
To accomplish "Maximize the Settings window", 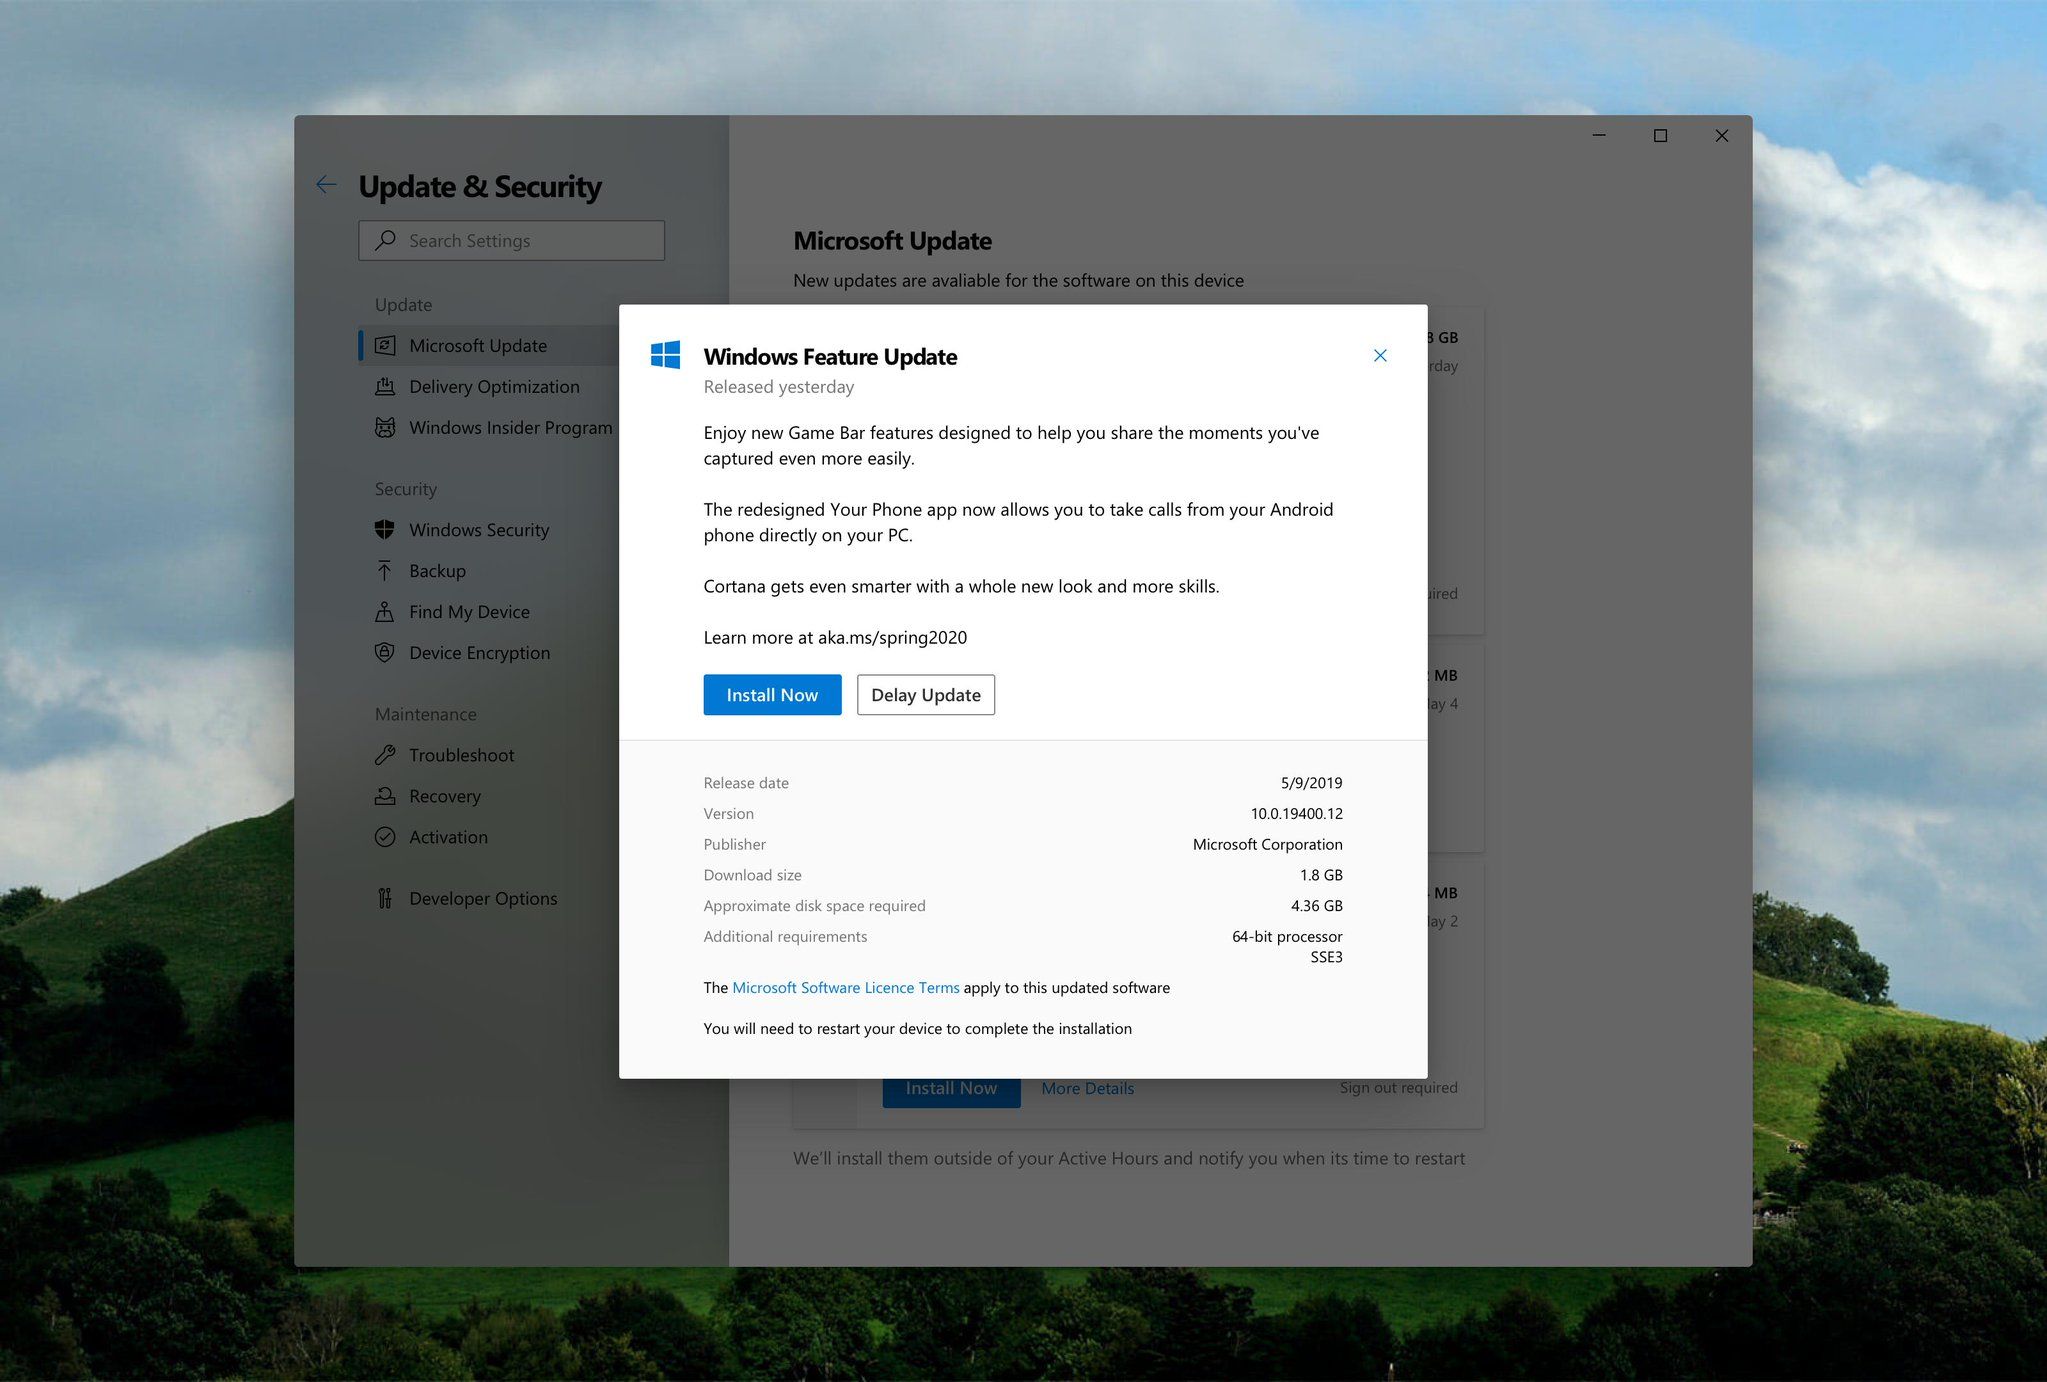I will [1660, 135].
